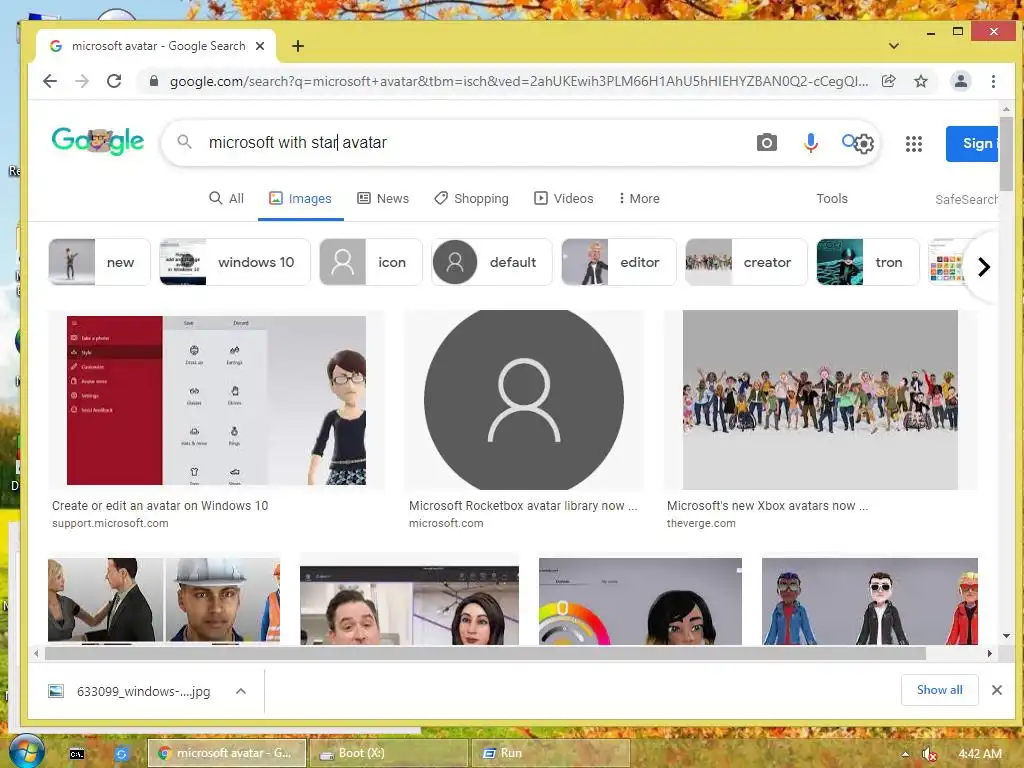Expand the download item options chevron
Screen dimensions: 1024x768
241,691
